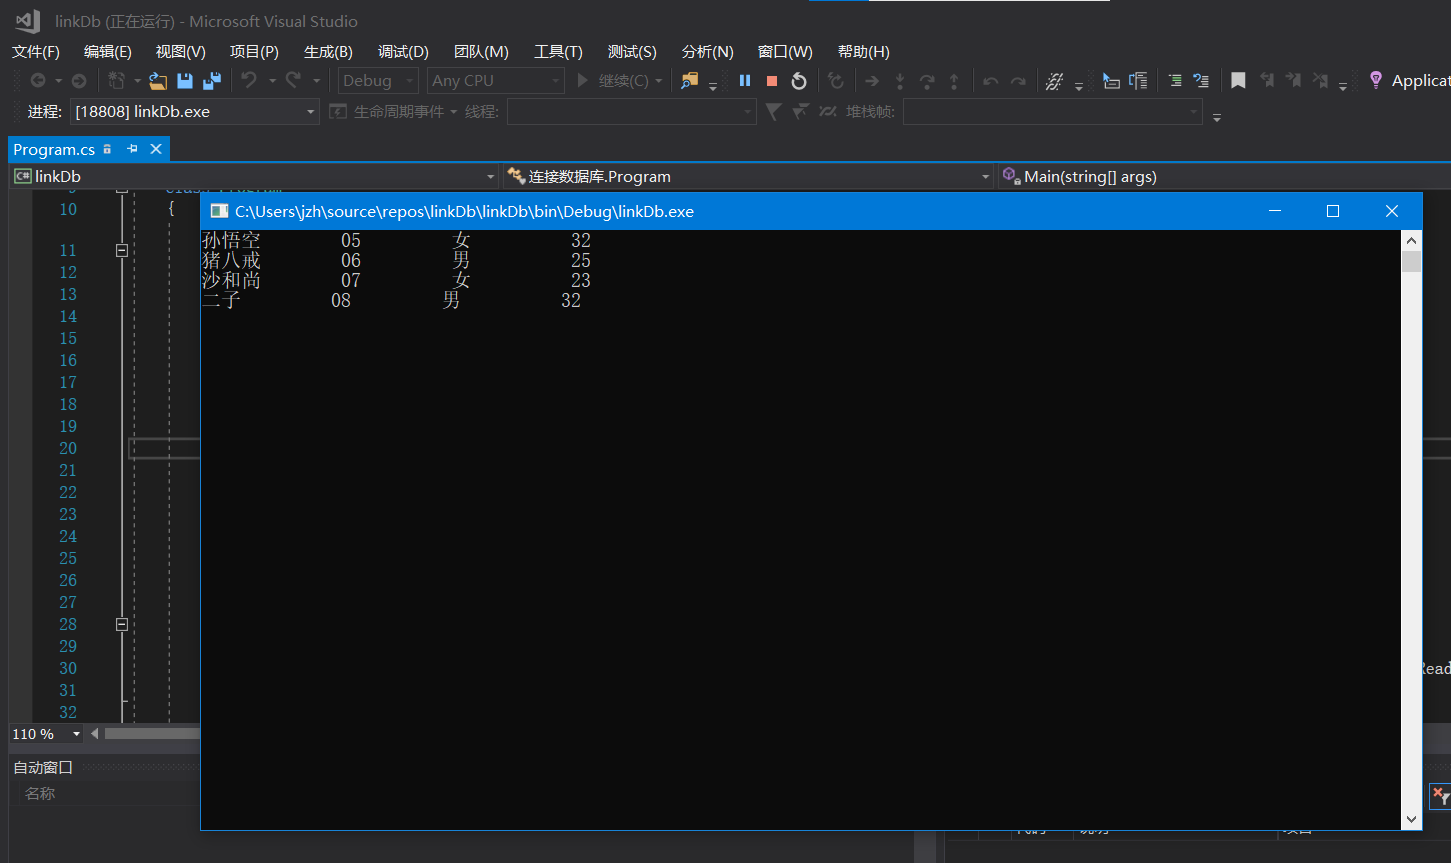Click the comment selection lines icon
Screen dimensions: 1451x863
point(1175,81)
